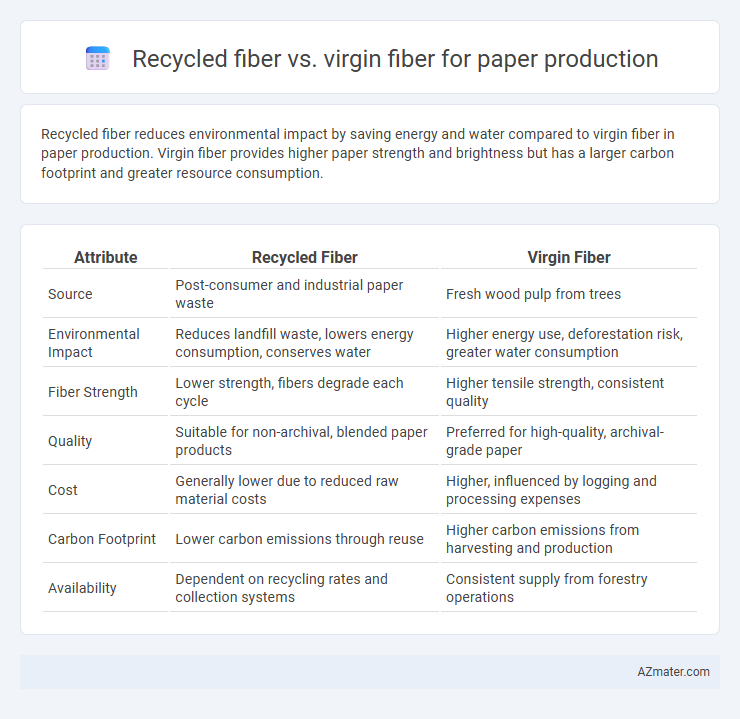Click the page title 'Recycled fiber vs. virgin fiber'
740x719 pixels.
coord(395,59)
